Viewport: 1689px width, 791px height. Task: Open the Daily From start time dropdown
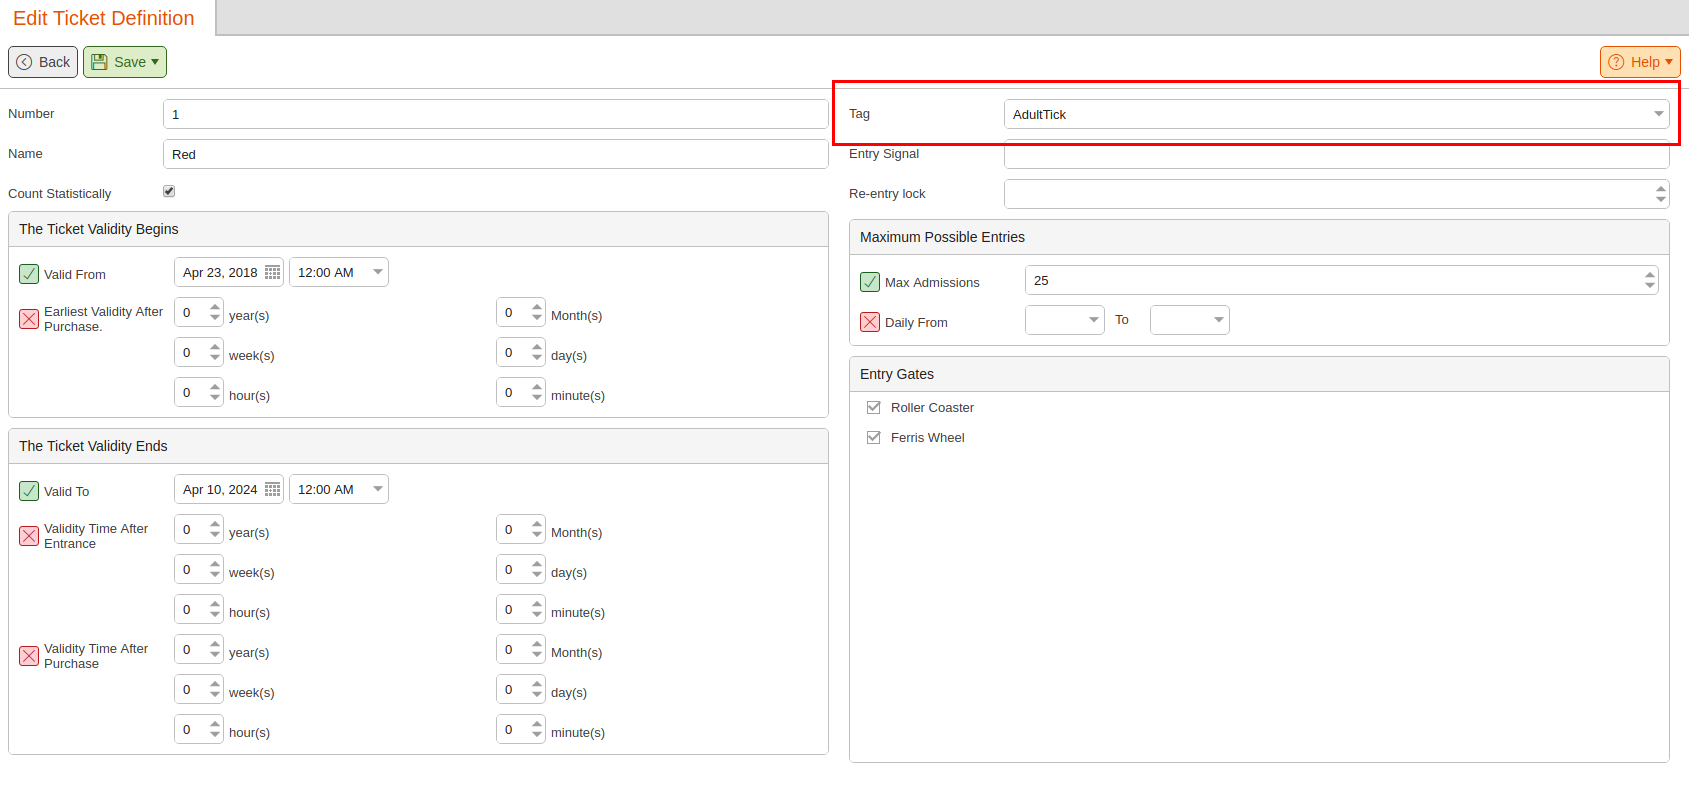click(1064, 320)
